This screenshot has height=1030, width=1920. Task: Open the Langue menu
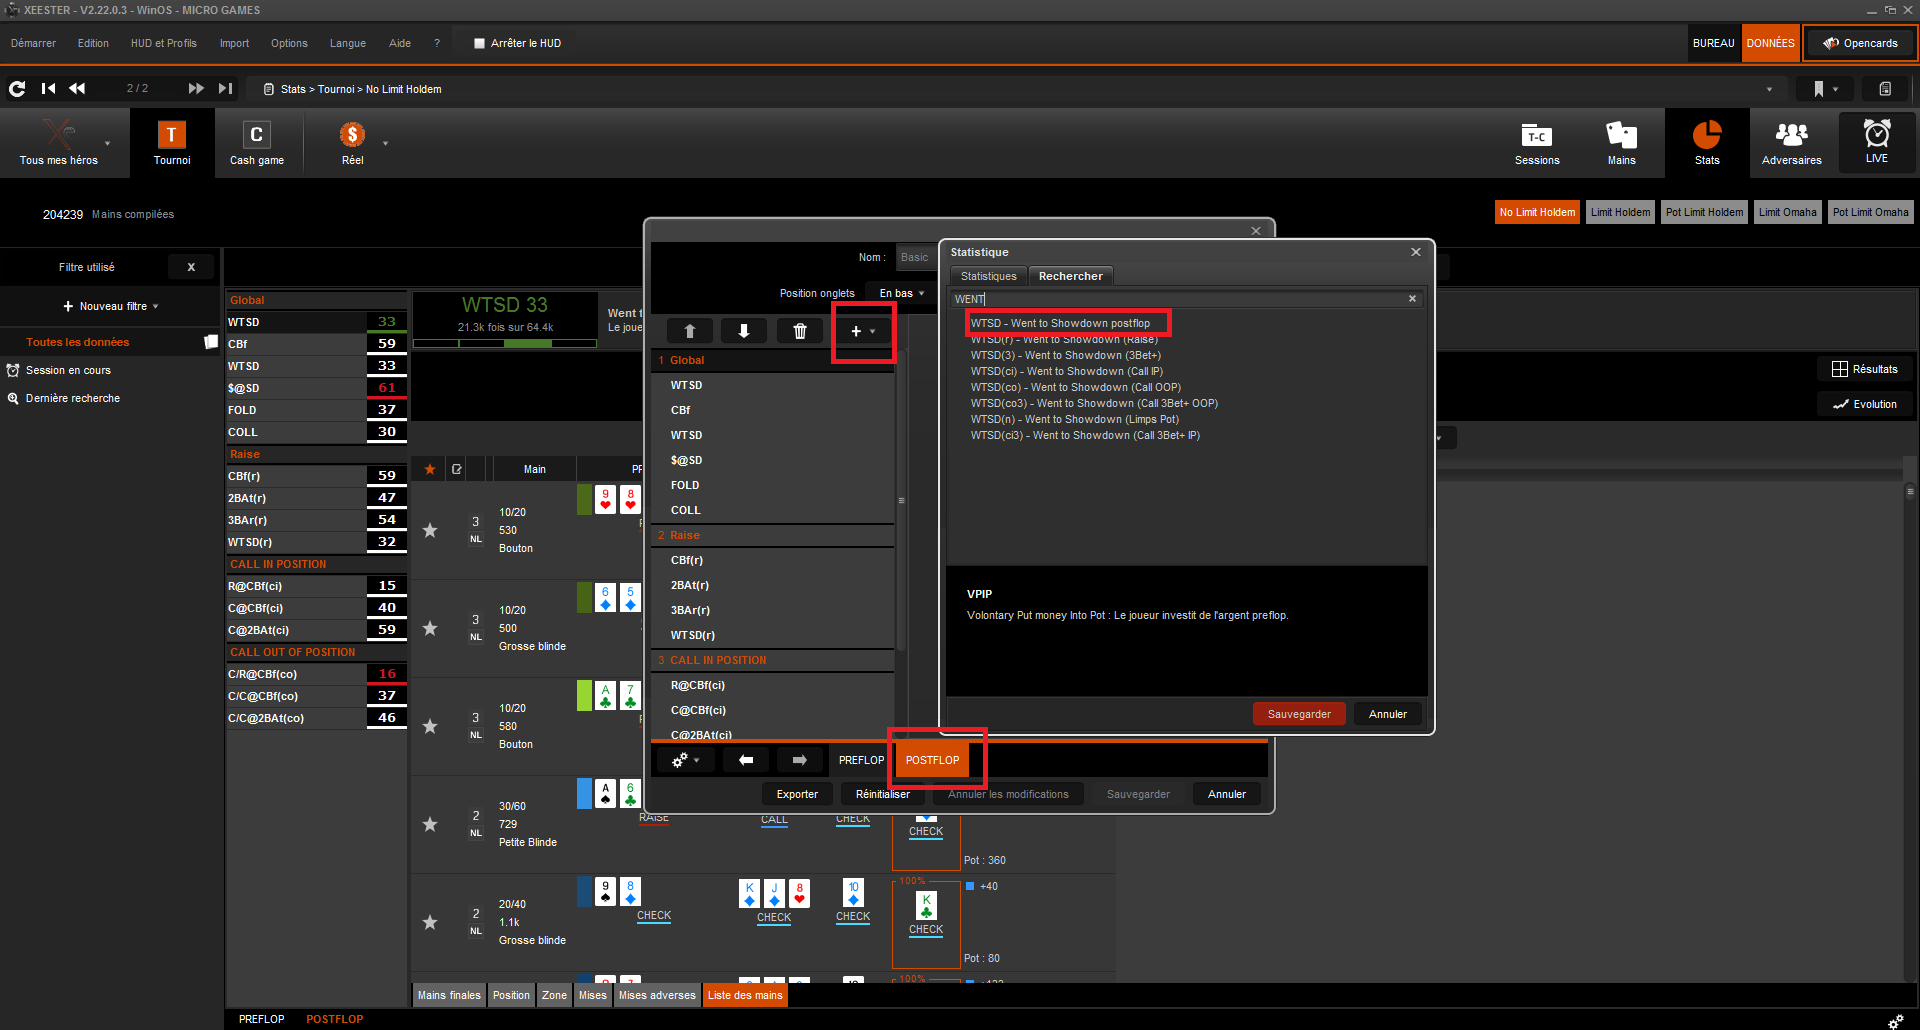coord(348,43)
